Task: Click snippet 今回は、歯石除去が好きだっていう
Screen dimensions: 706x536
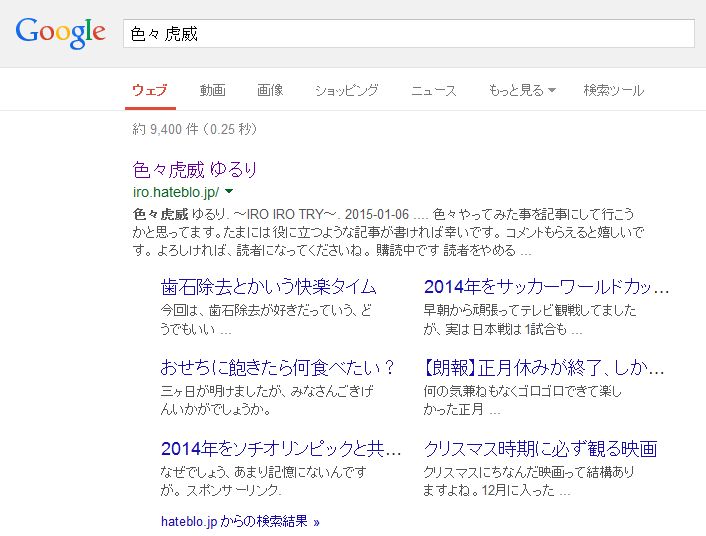Action: pos(266,320)
